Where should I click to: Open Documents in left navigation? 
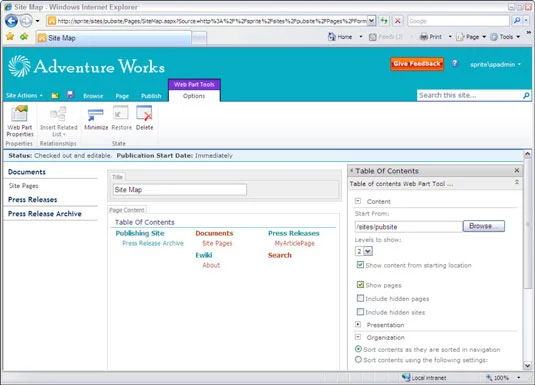(x=27, y=172)
